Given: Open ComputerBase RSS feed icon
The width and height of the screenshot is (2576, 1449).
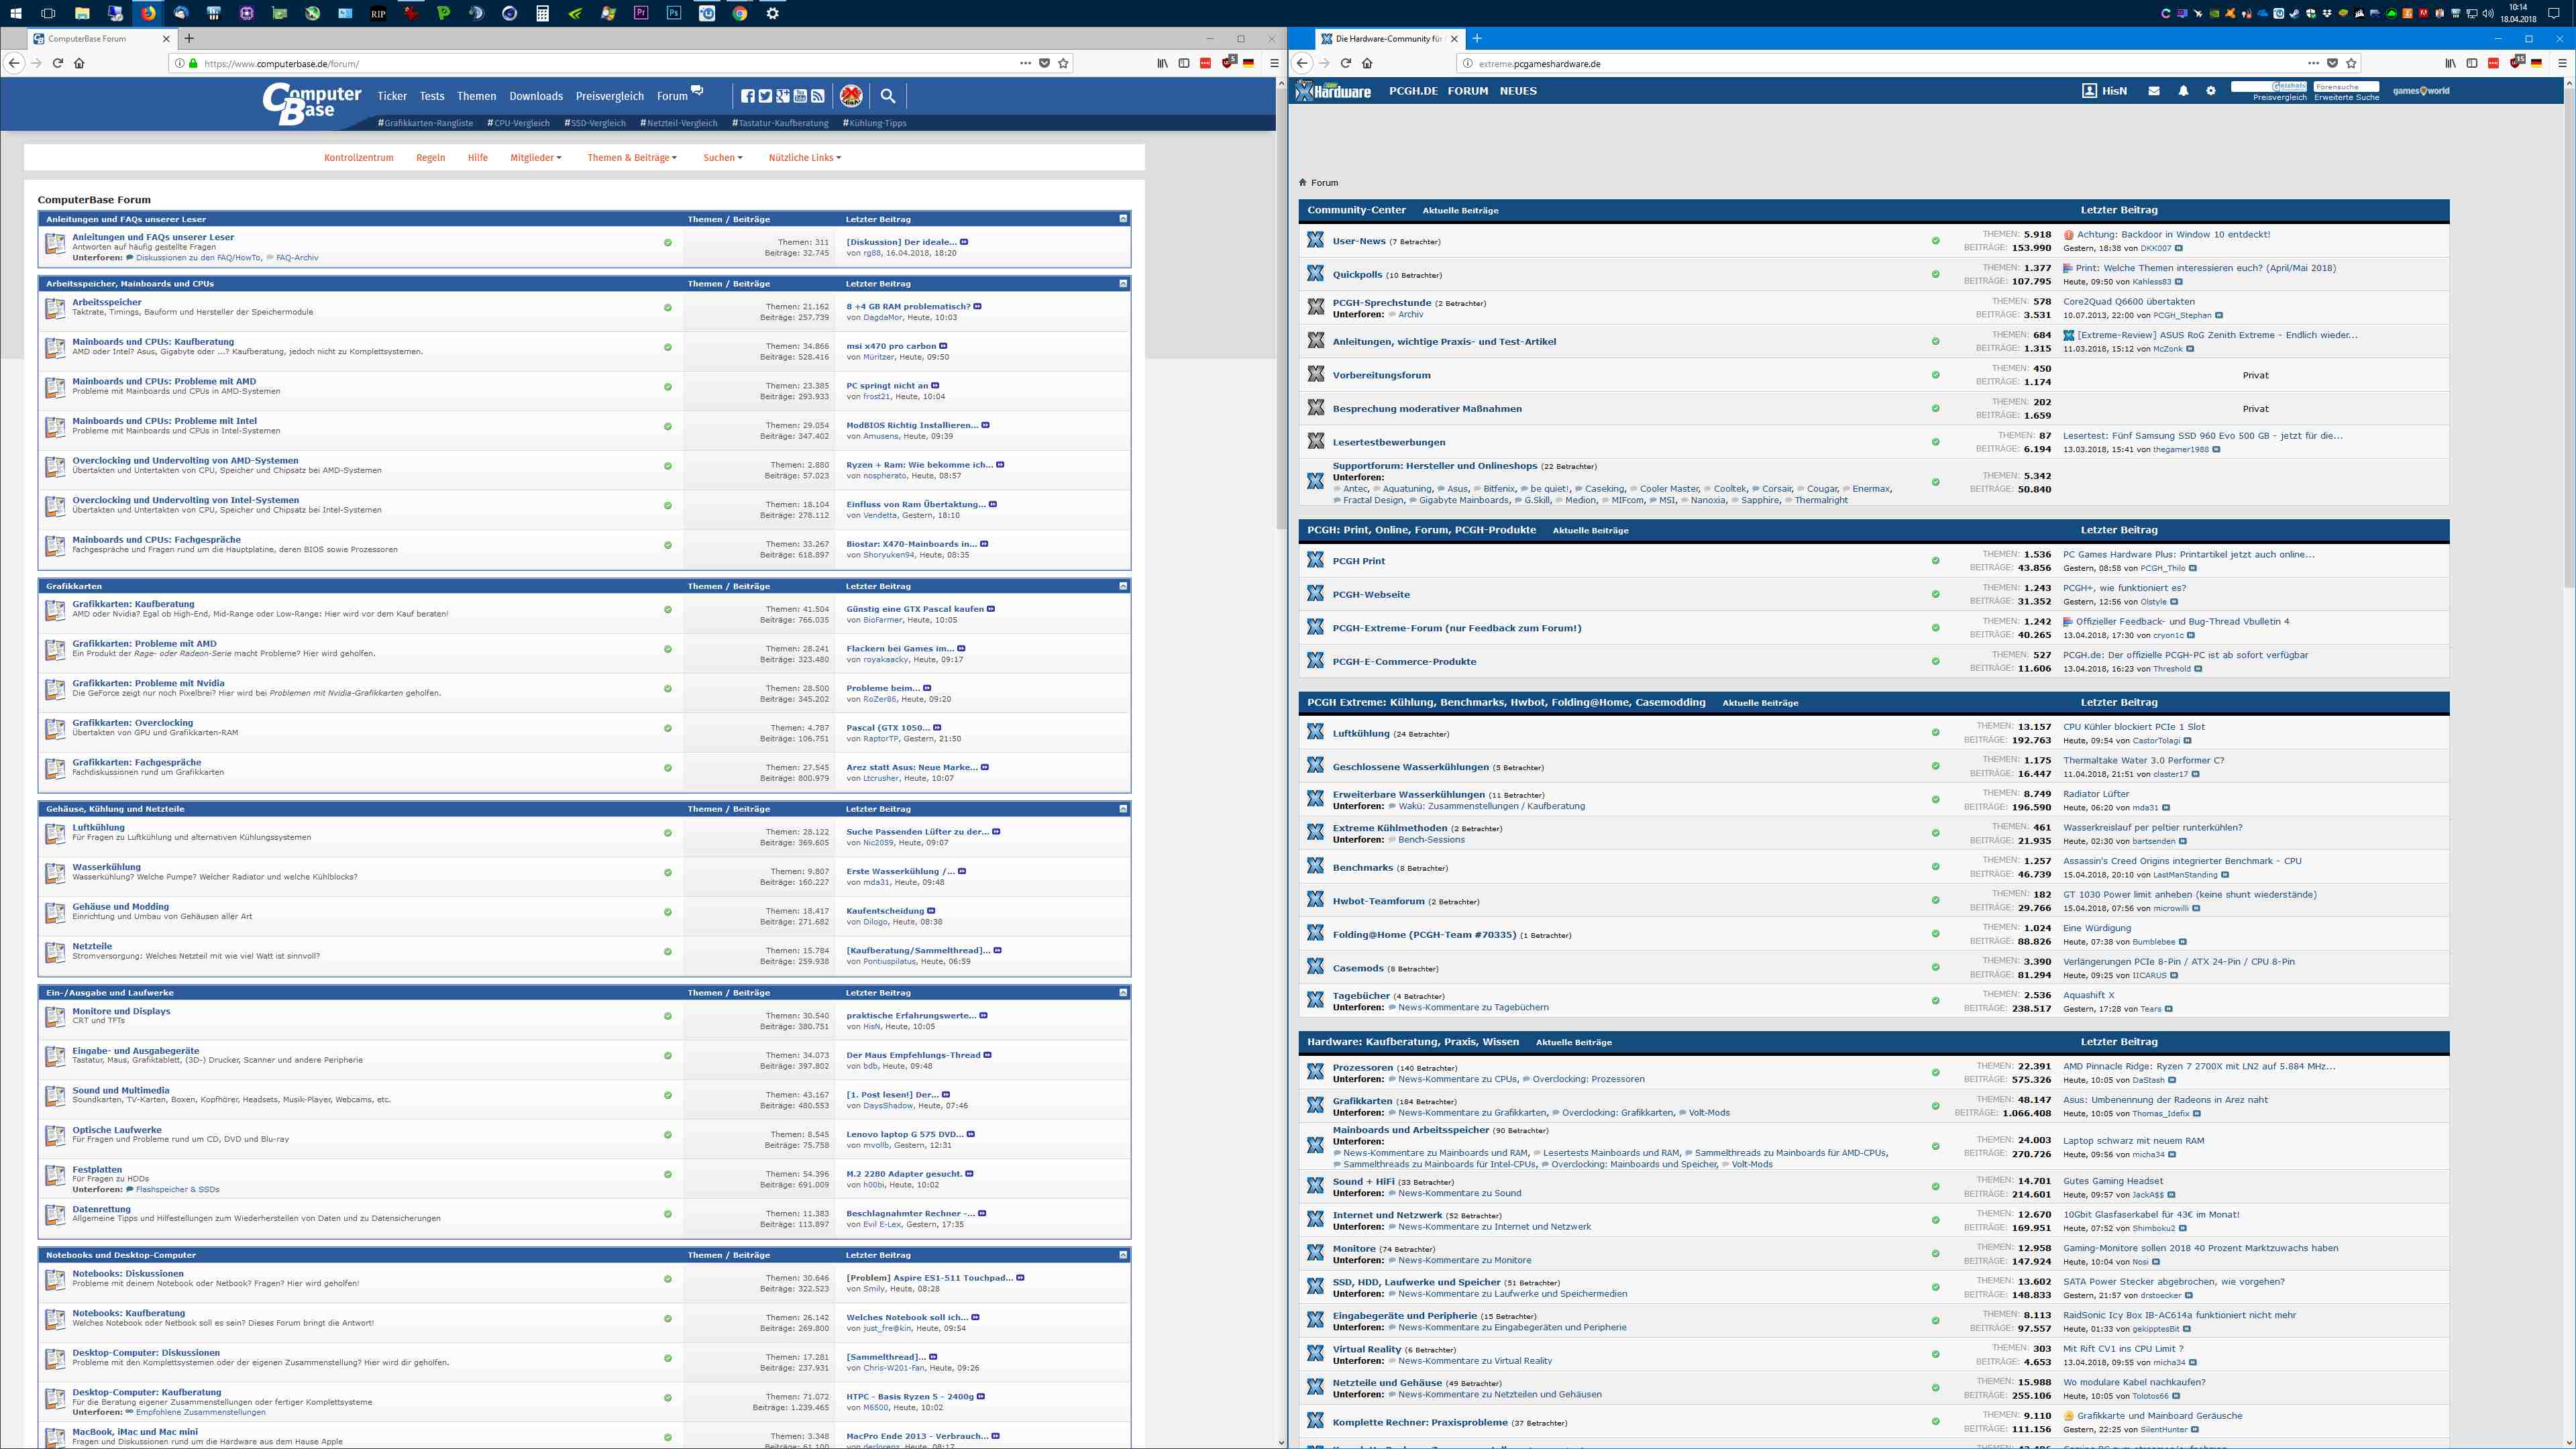Looking at the screenshot, I should click(818, 96).
